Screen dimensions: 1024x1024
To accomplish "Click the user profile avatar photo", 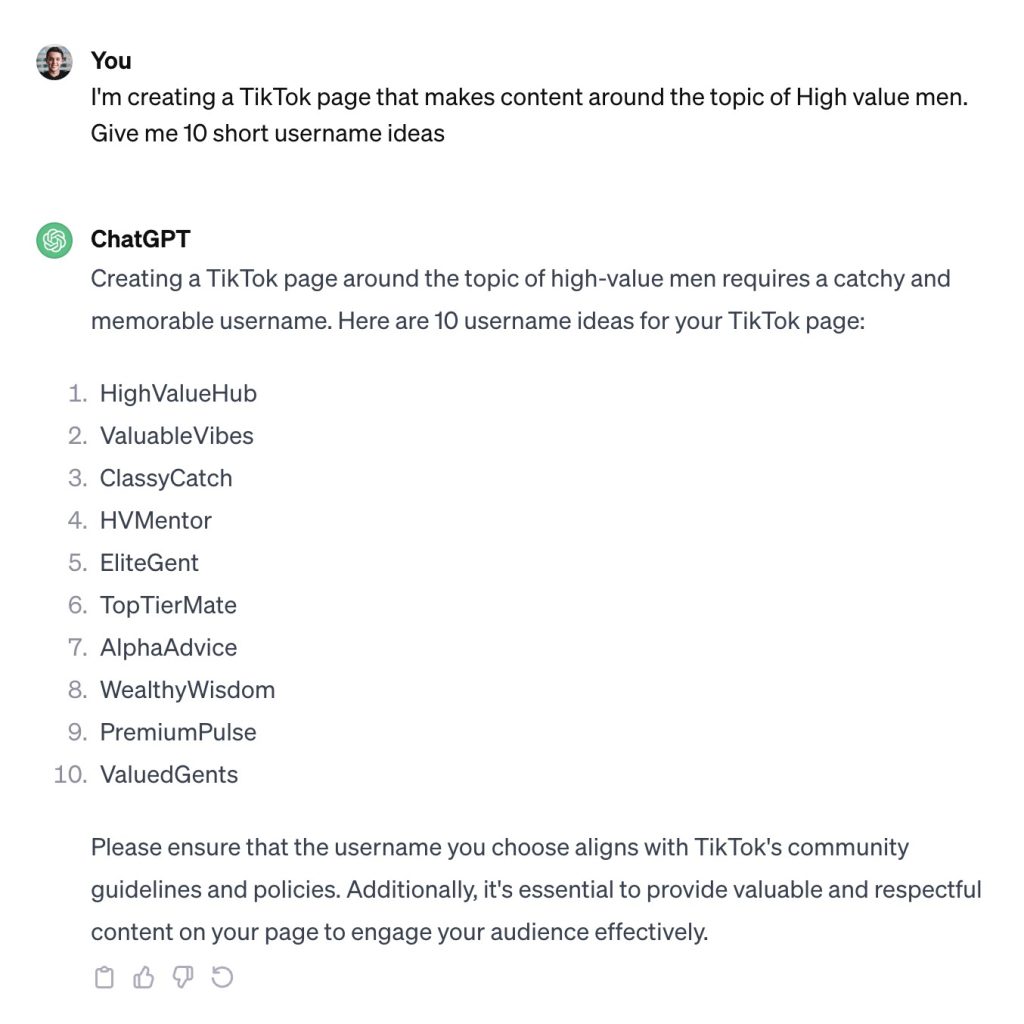I will click(x=54, y=62).
